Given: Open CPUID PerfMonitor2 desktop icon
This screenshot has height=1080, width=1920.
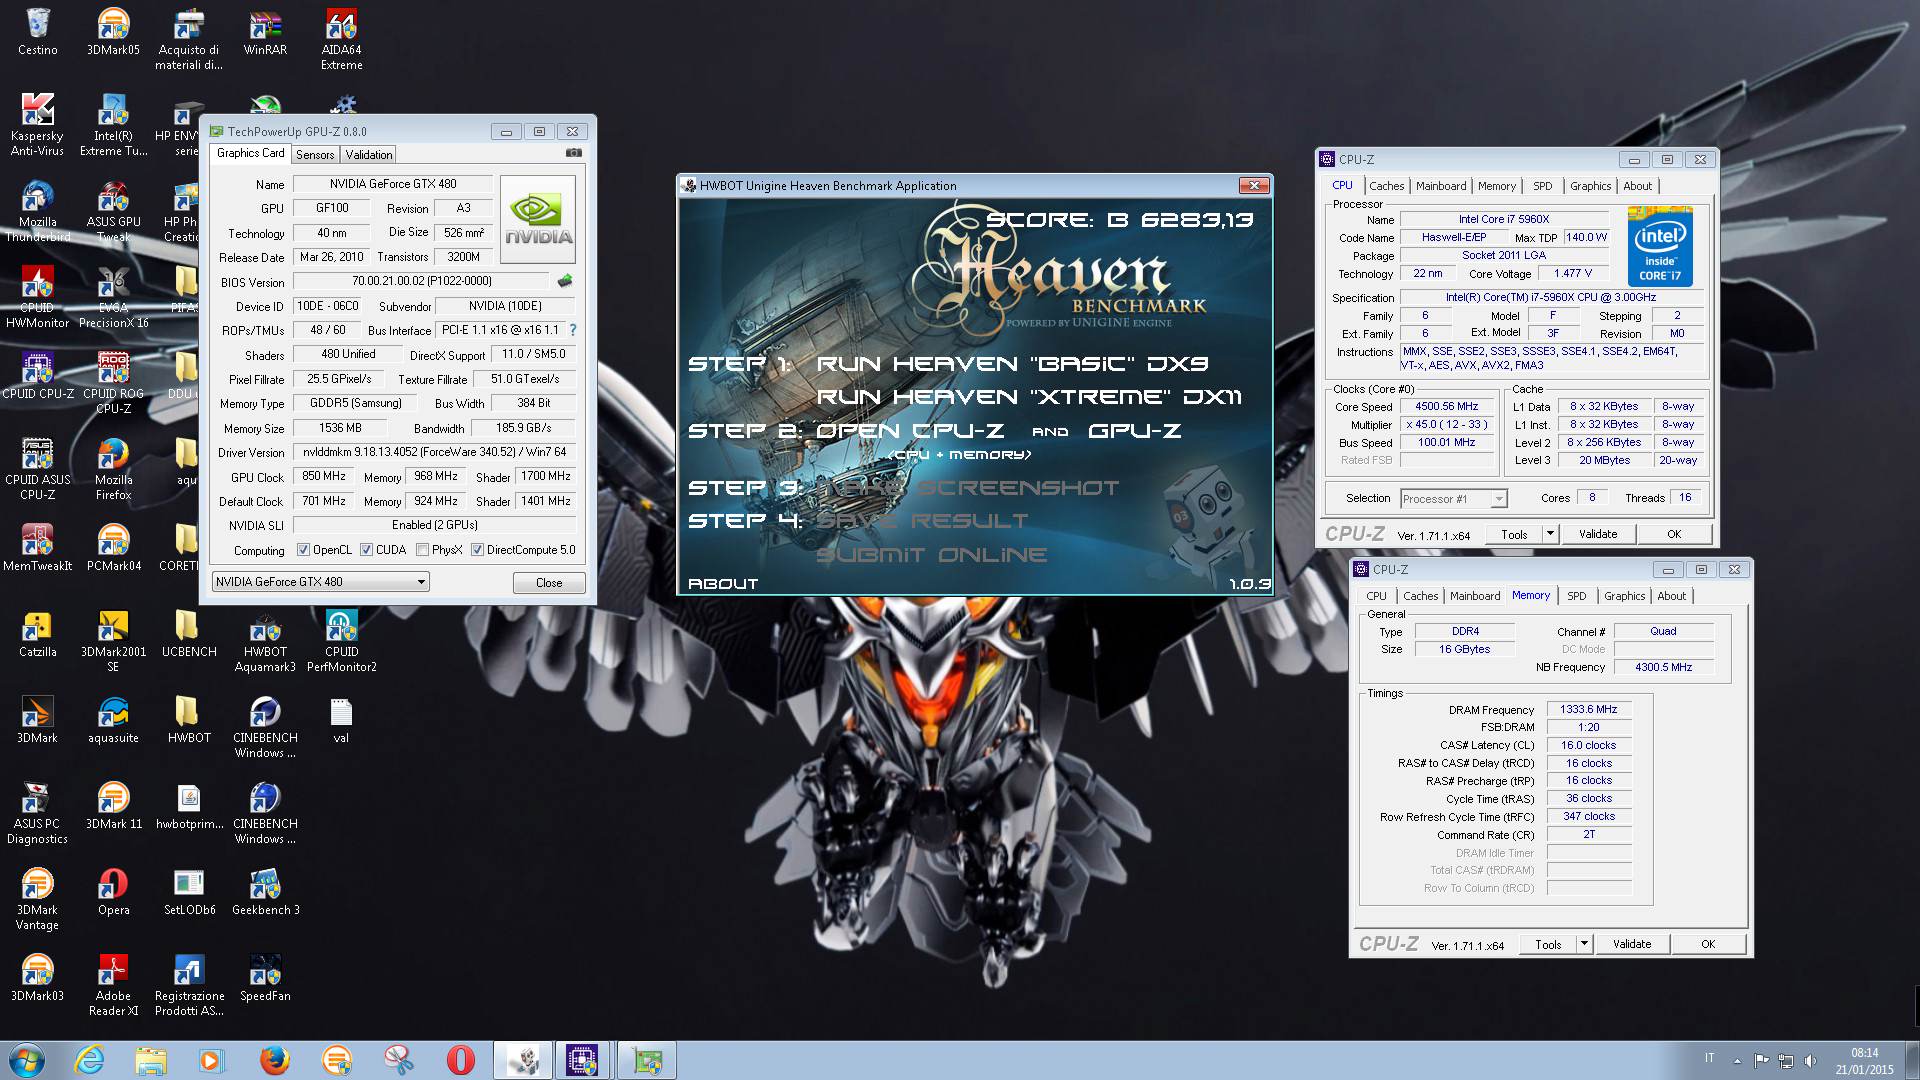Looking at the screenshot, I should tap(341, 640).
